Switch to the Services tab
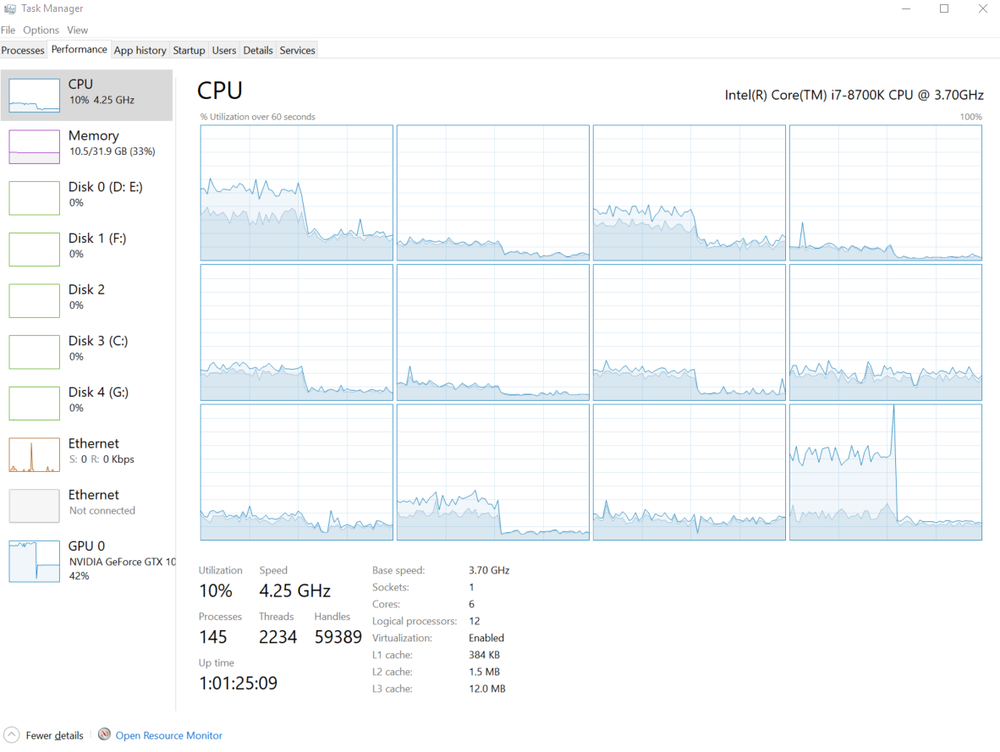1000x752 pixels. pos(297,50)
